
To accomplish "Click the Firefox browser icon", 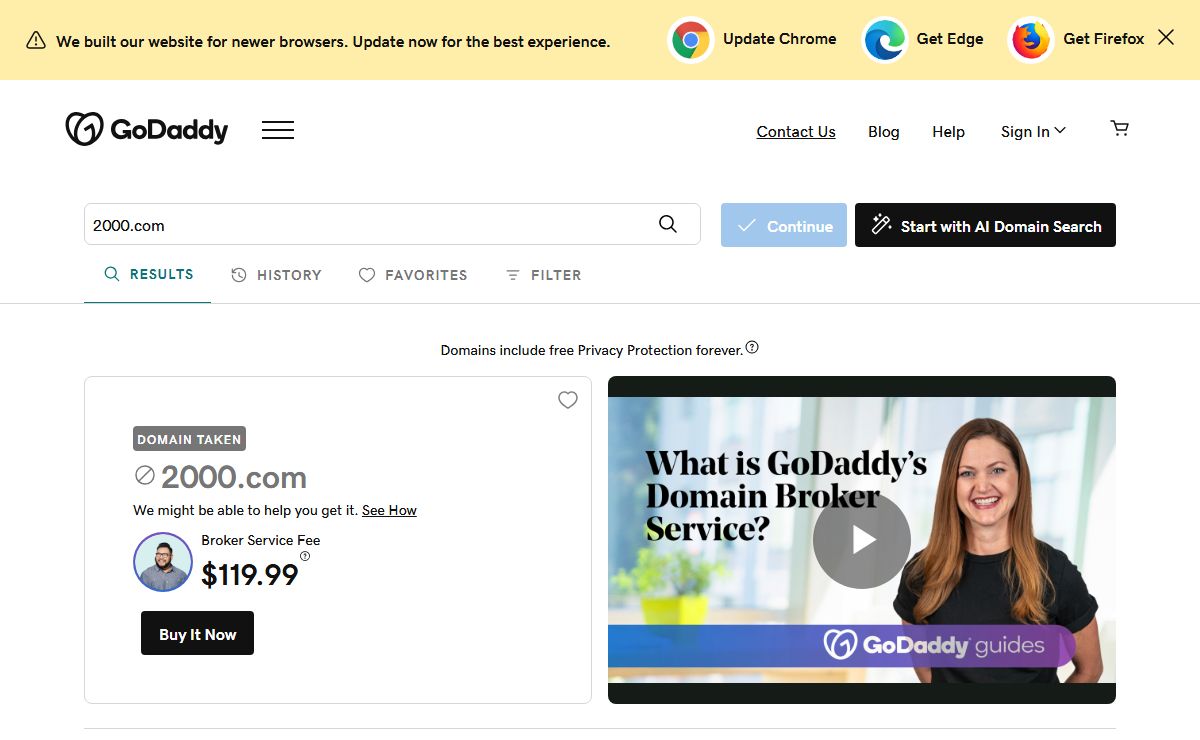I will pos(1031,40).
